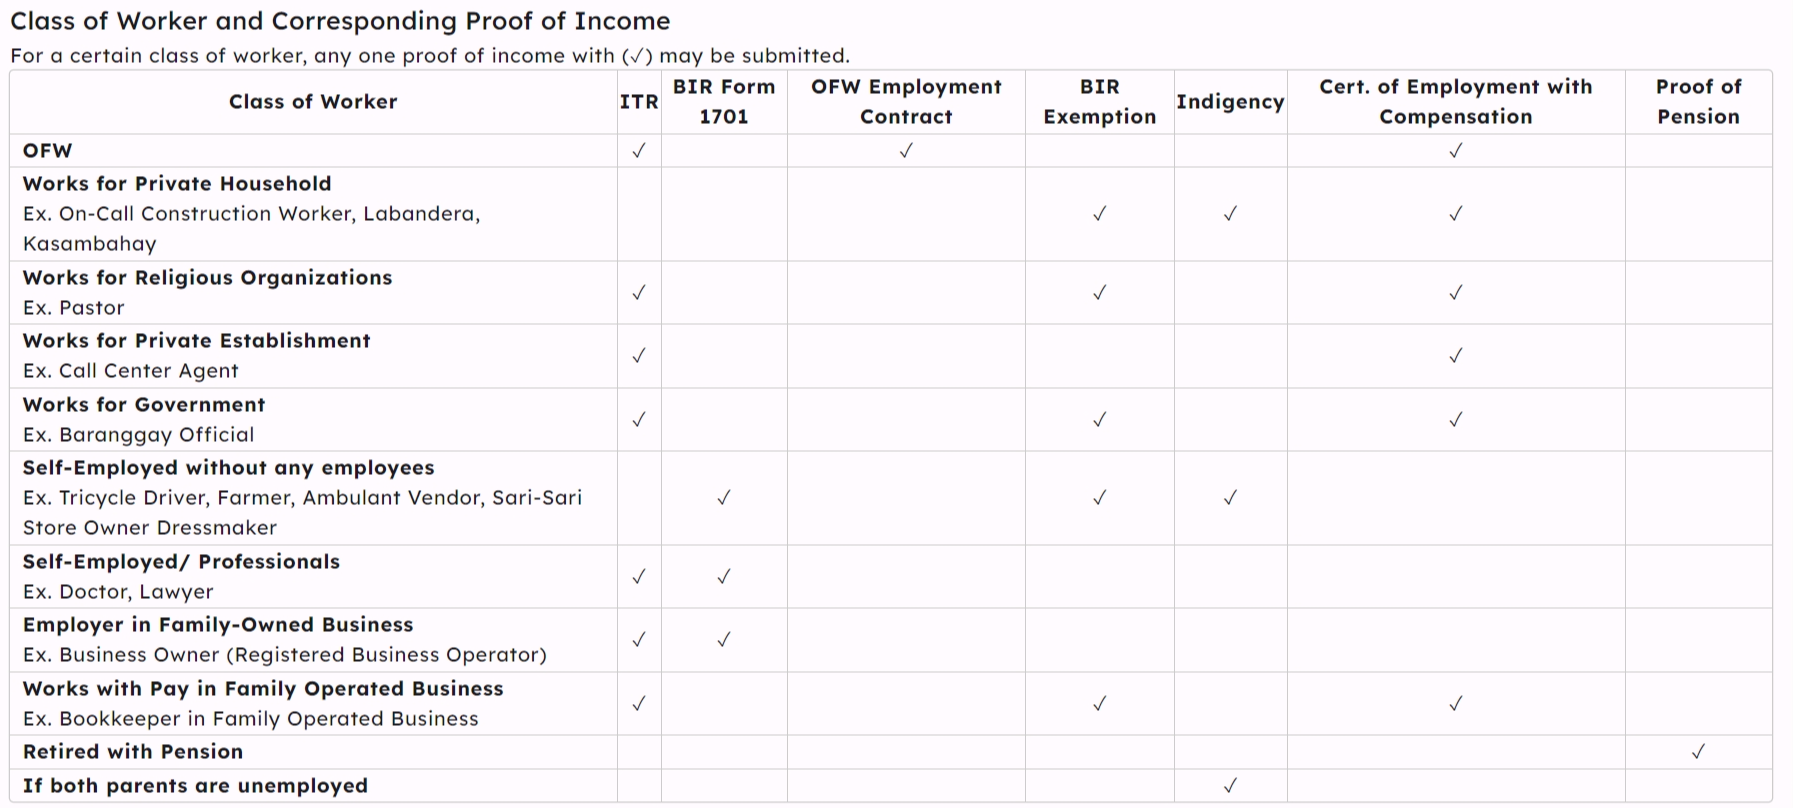Screen dimensions: 1793x808
Task: Click Indigency checkmark for unemployed parents row
Action: pyautogui.click(x=1230, y=786)
